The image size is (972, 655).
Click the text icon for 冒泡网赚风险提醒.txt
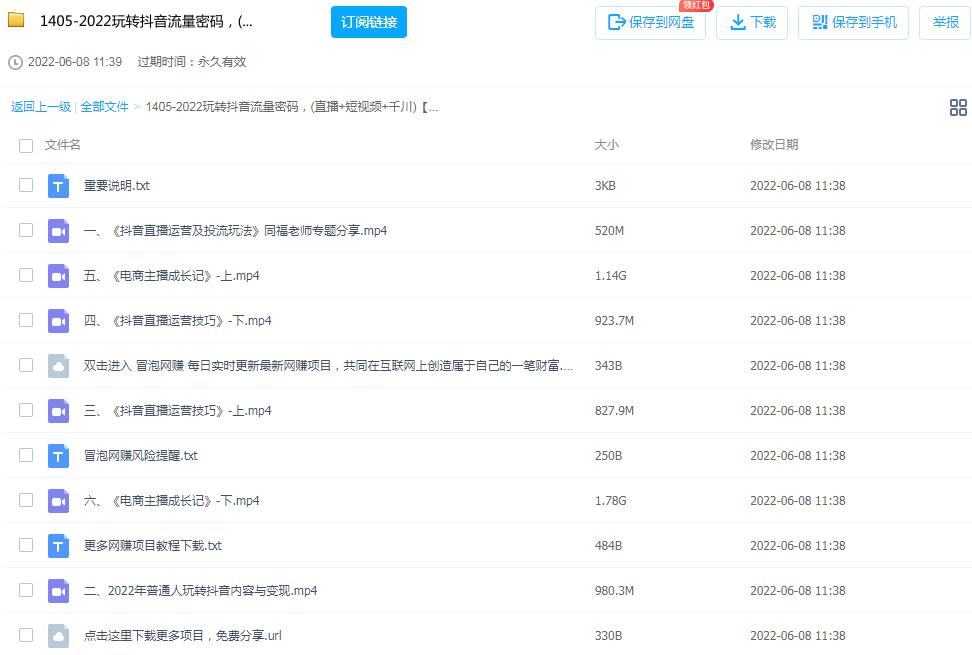[58, 456]
